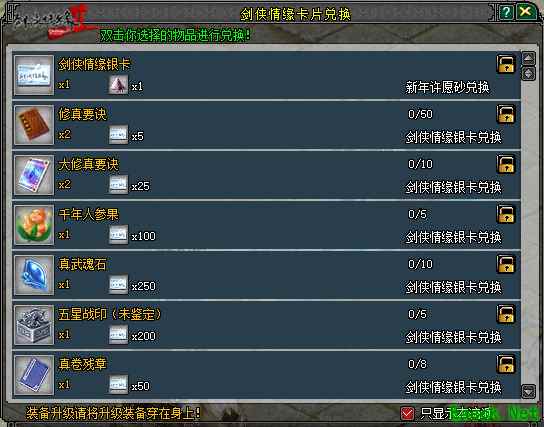Screen dimensions: 544x427
Task: Click the scroll up arrow of the list
Action: tap(528, 58)
